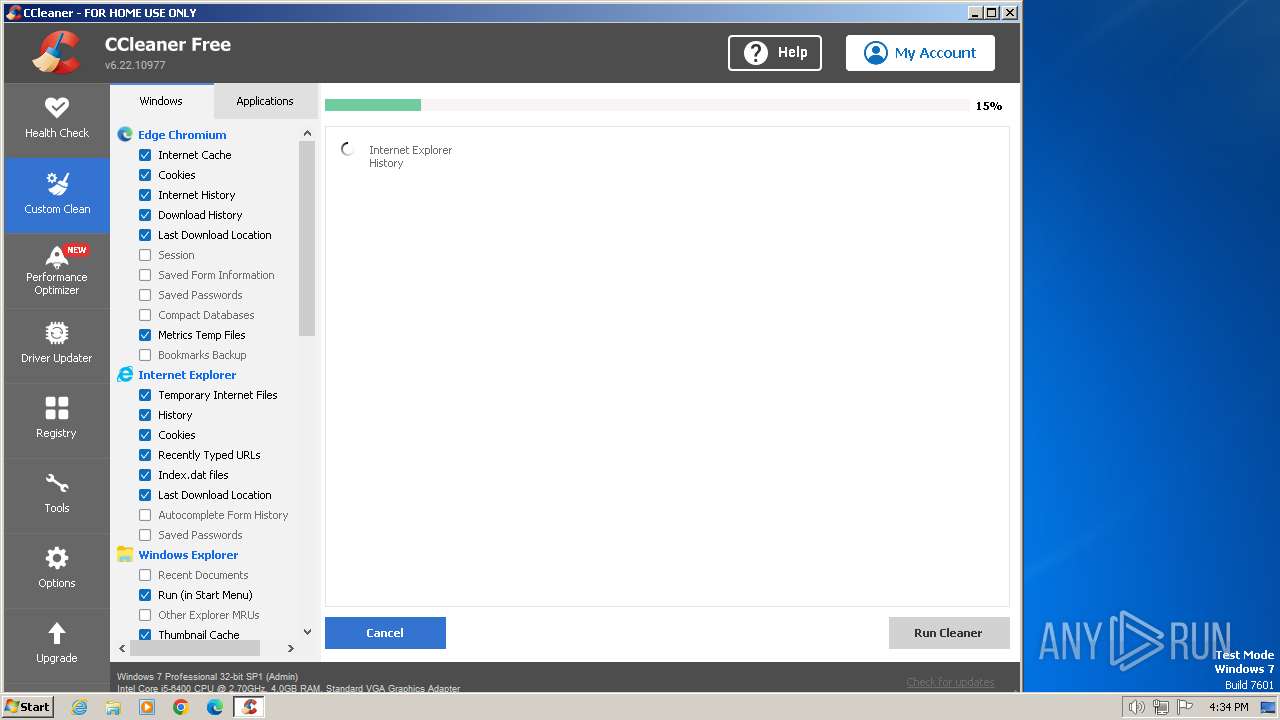
Task: Click the CCleaner logo in header
Action: pos(56,53)
